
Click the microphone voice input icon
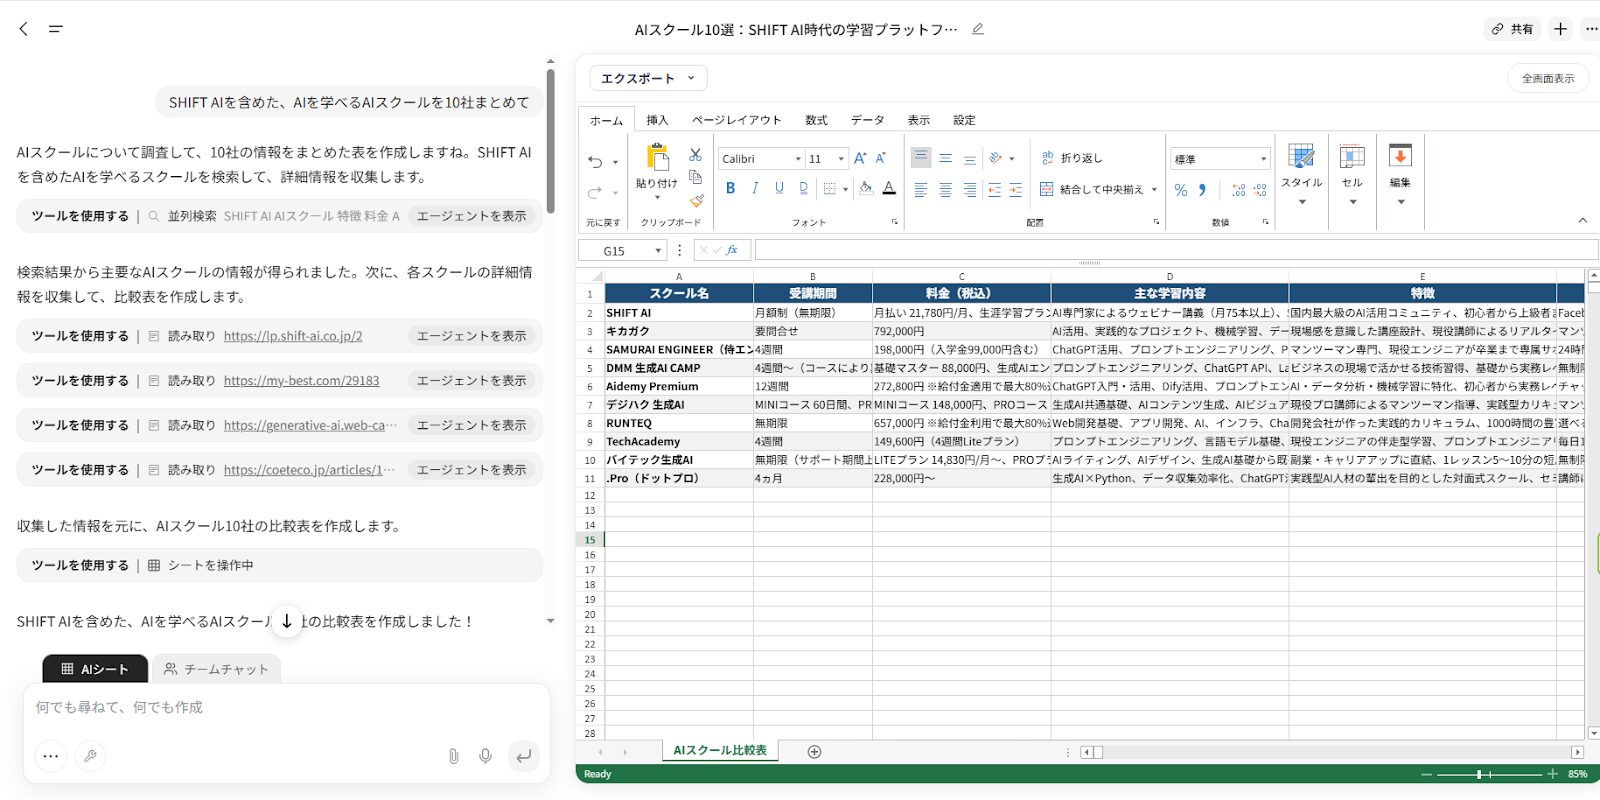coord(485,756)
